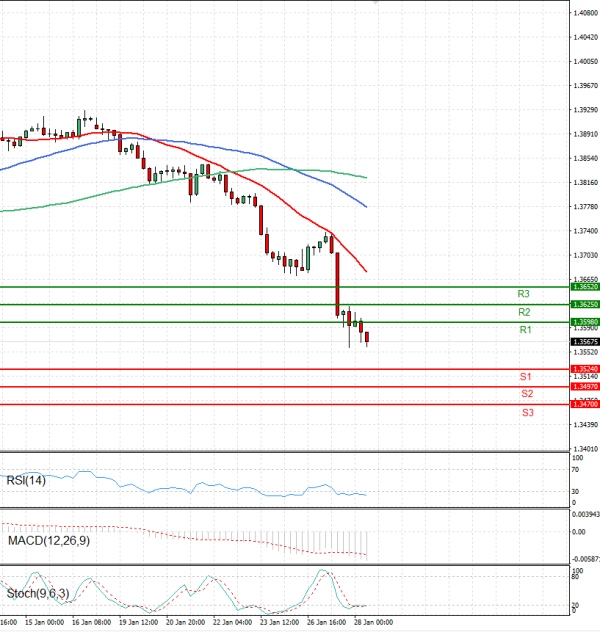Click the 1.40800 price axis label
This screenshot has width=600, height=632.
tap(586, 12)
